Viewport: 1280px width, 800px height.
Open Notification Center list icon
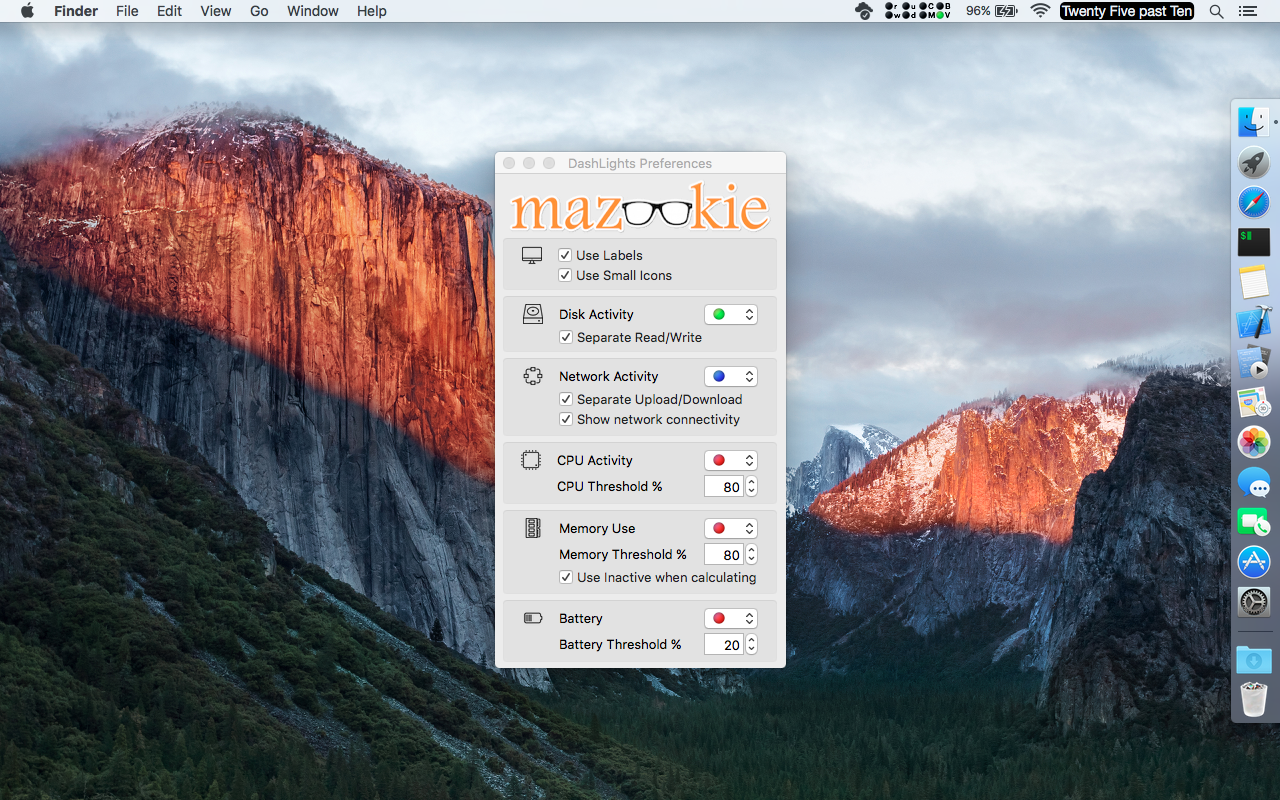(1247, 11)
